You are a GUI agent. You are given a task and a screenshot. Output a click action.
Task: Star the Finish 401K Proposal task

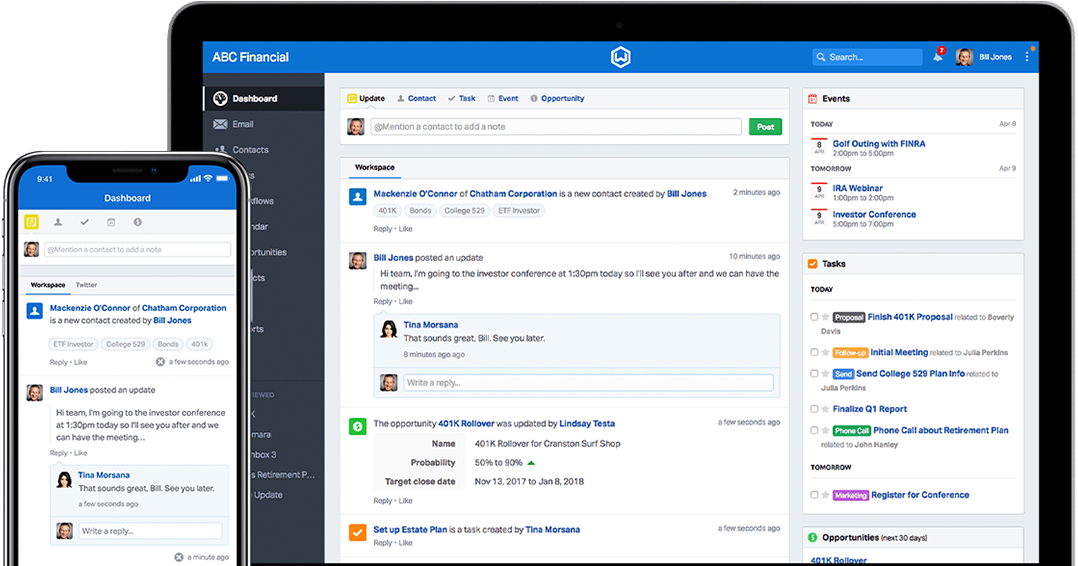pos(825,318)
